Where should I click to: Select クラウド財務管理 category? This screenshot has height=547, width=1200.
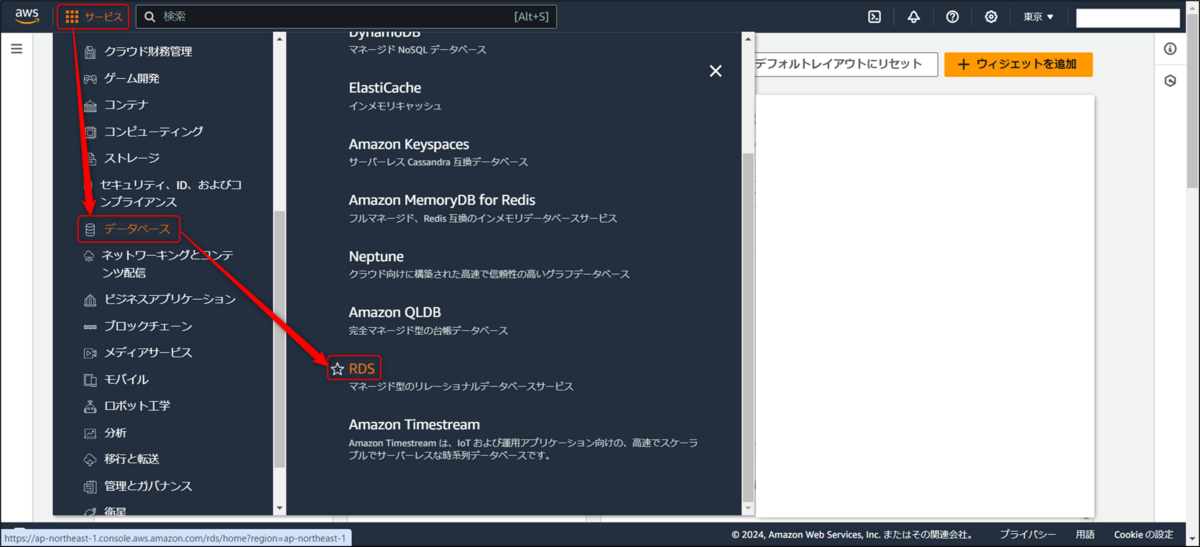pos(148,51)
